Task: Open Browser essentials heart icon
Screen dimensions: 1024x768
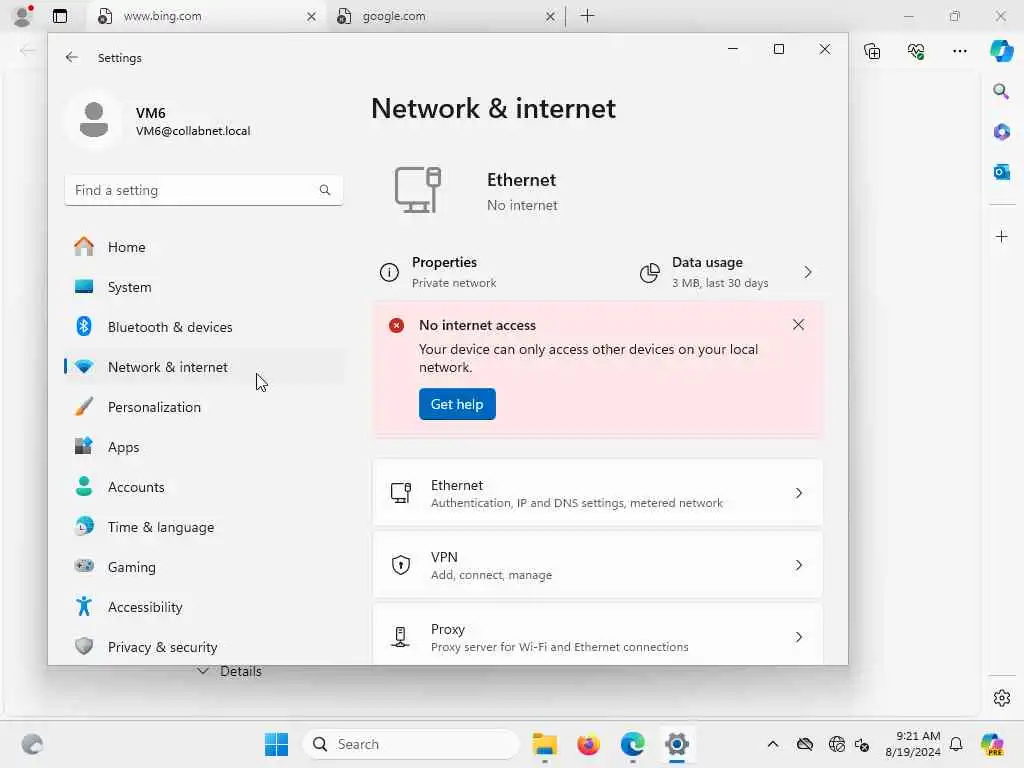Action: [x=916, y=51]
